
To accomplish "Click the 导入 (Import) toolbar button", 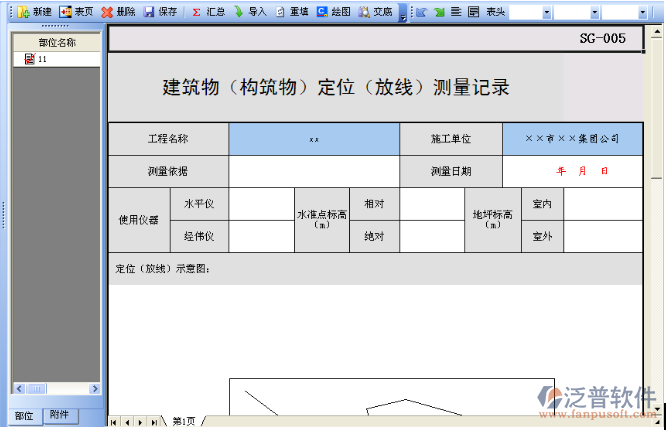I will click(x=250, y=12).
